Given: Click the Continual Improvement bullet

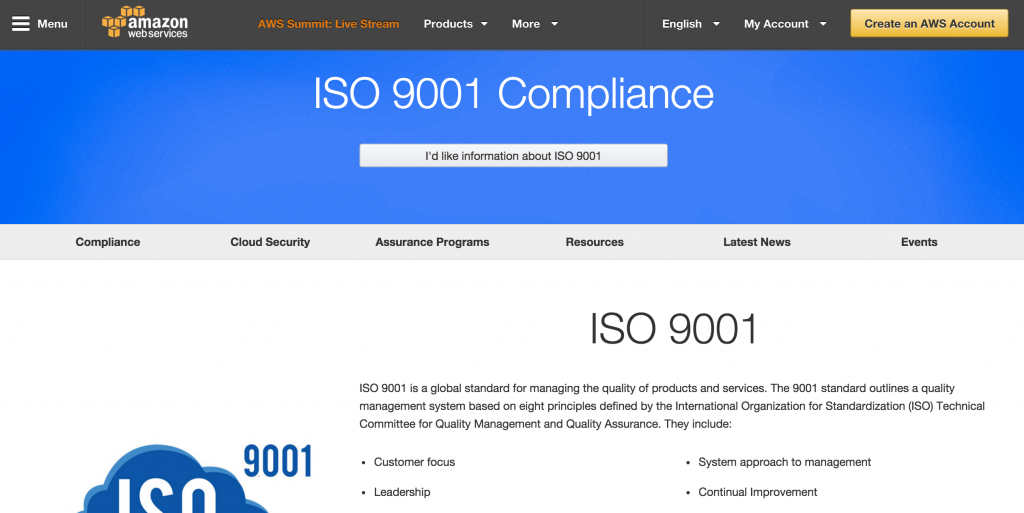Looking at the screenshot, I should tap(758, 492).
